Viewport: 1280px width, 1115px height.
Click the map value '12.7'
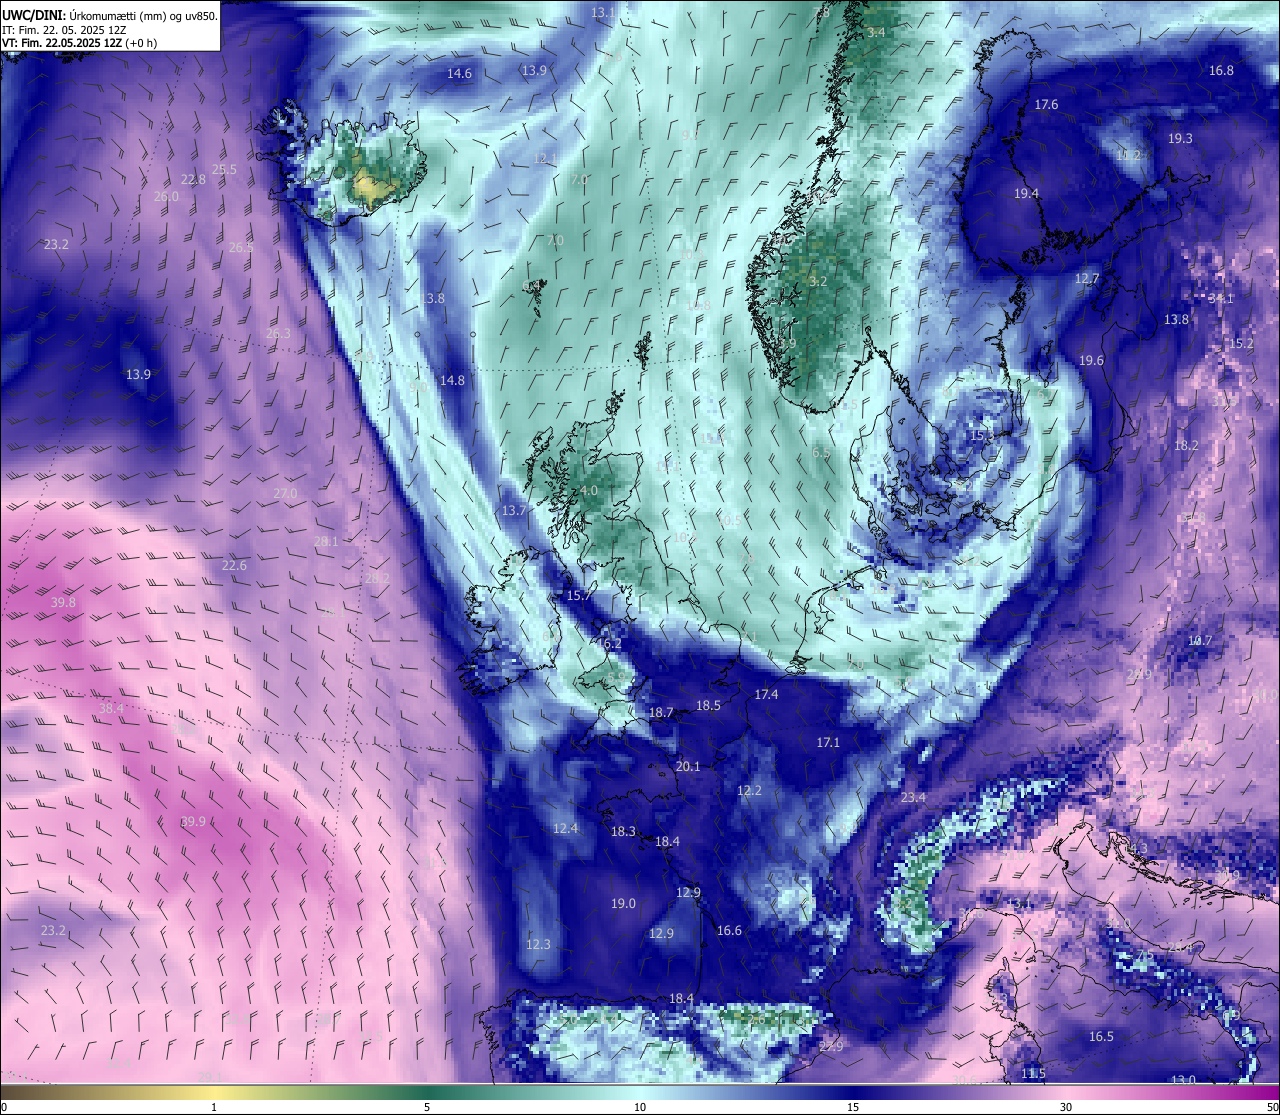(x=1087, y=279)
